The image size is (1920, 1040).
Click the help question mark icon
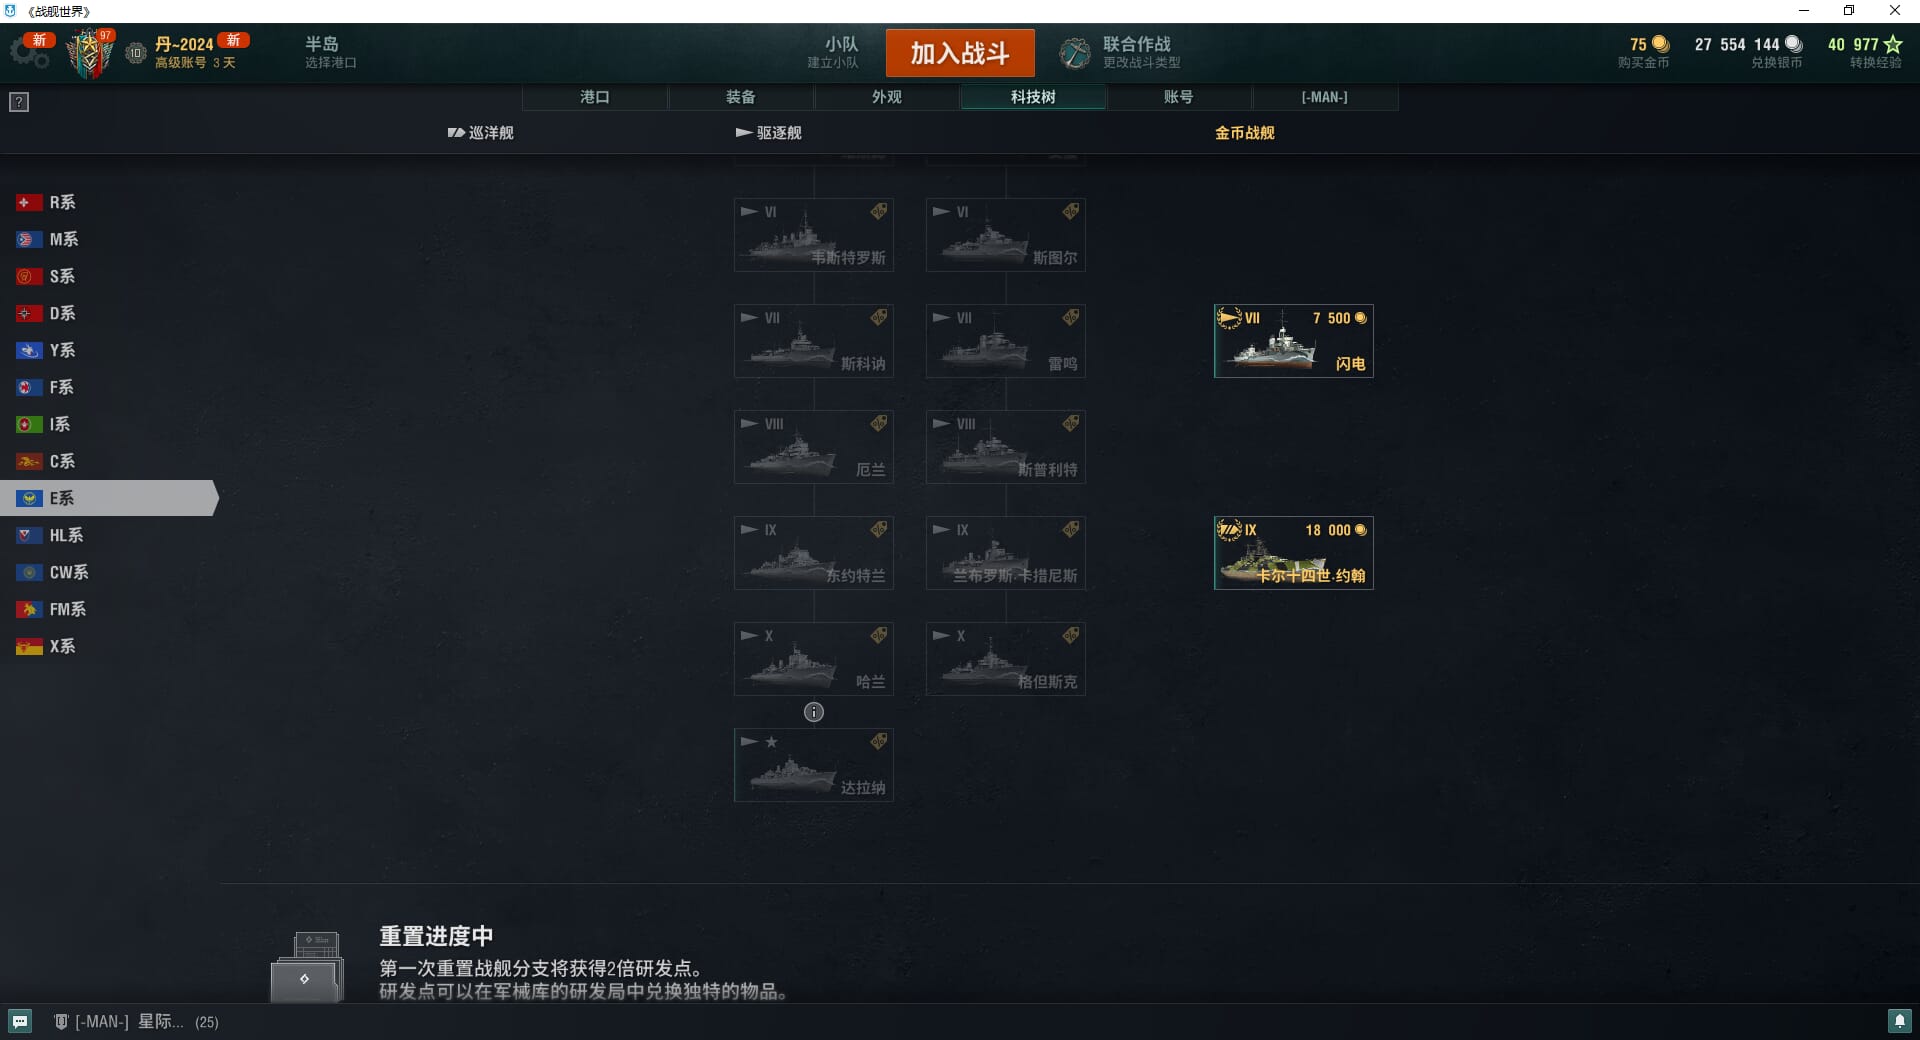pyautogui.click(x=19, y=102)
